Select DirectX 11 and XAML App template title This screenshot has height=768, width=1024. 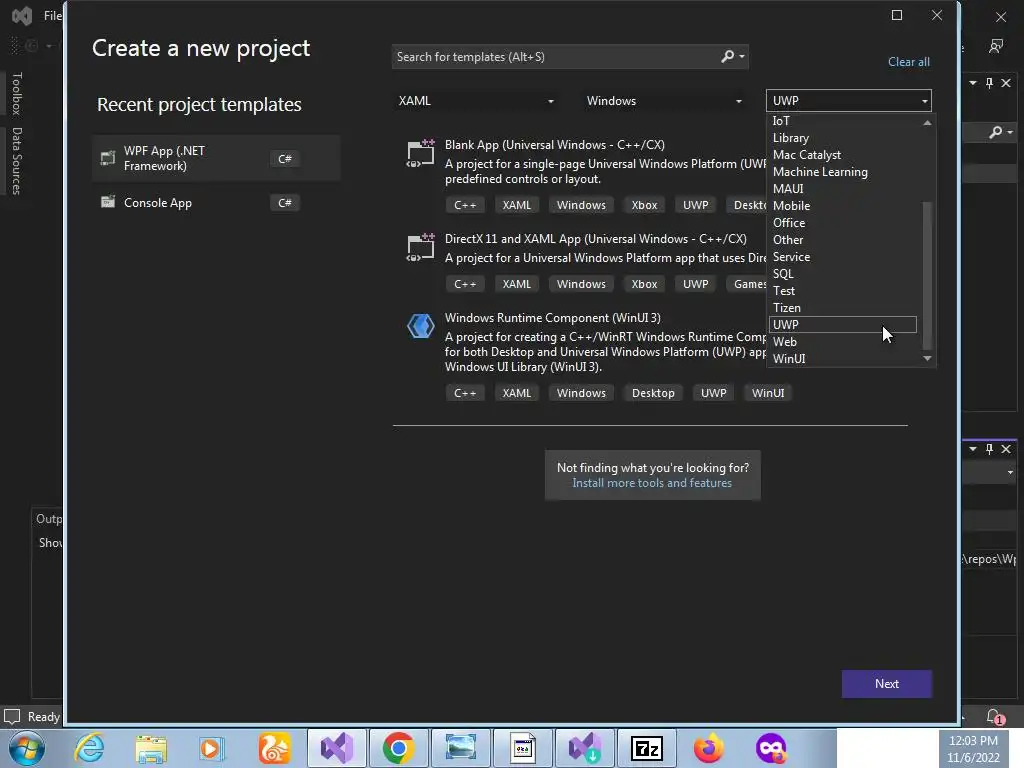(596, 239)
